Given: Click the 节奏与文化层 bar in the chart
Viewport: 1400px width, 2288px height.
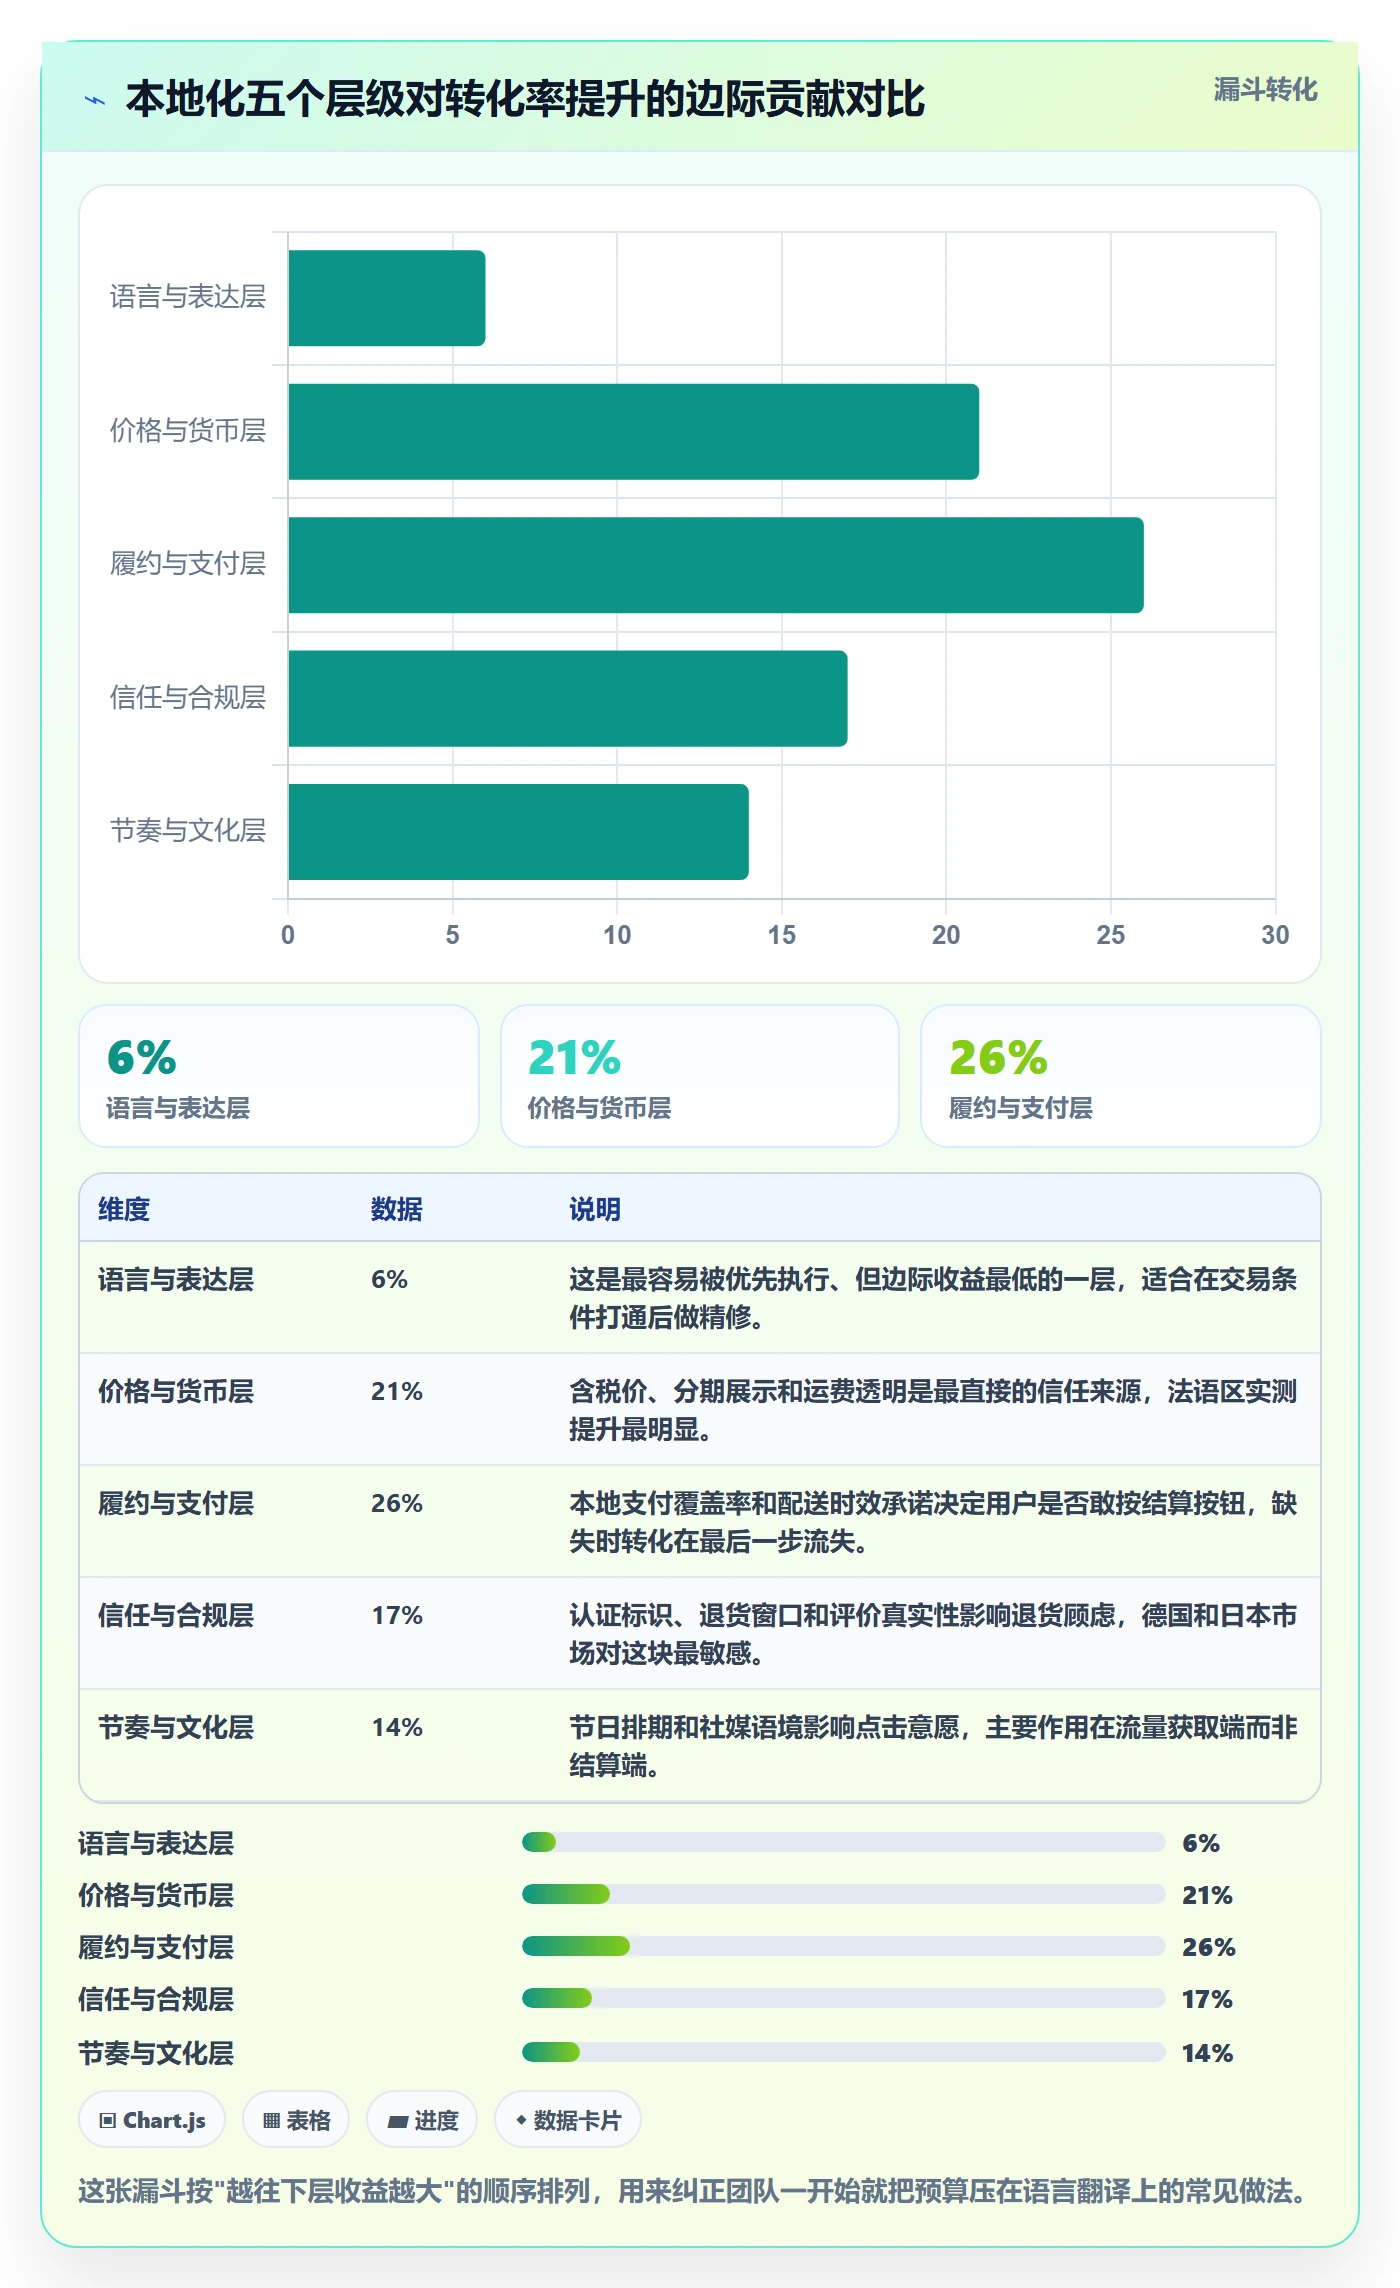Looking at the screenshot, I should [x=519, y=832].
